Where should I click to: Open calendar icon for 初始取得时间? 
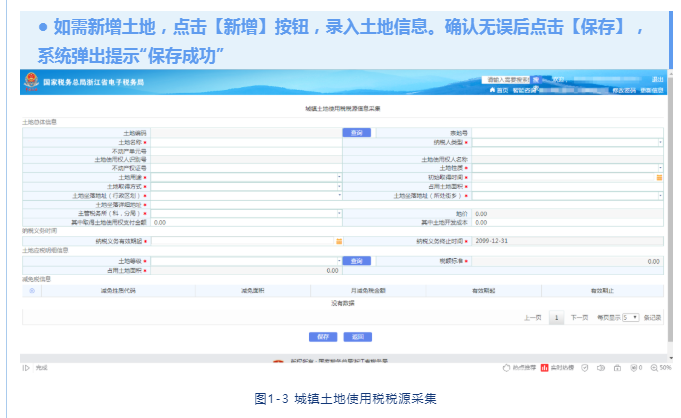pos(659,178)
